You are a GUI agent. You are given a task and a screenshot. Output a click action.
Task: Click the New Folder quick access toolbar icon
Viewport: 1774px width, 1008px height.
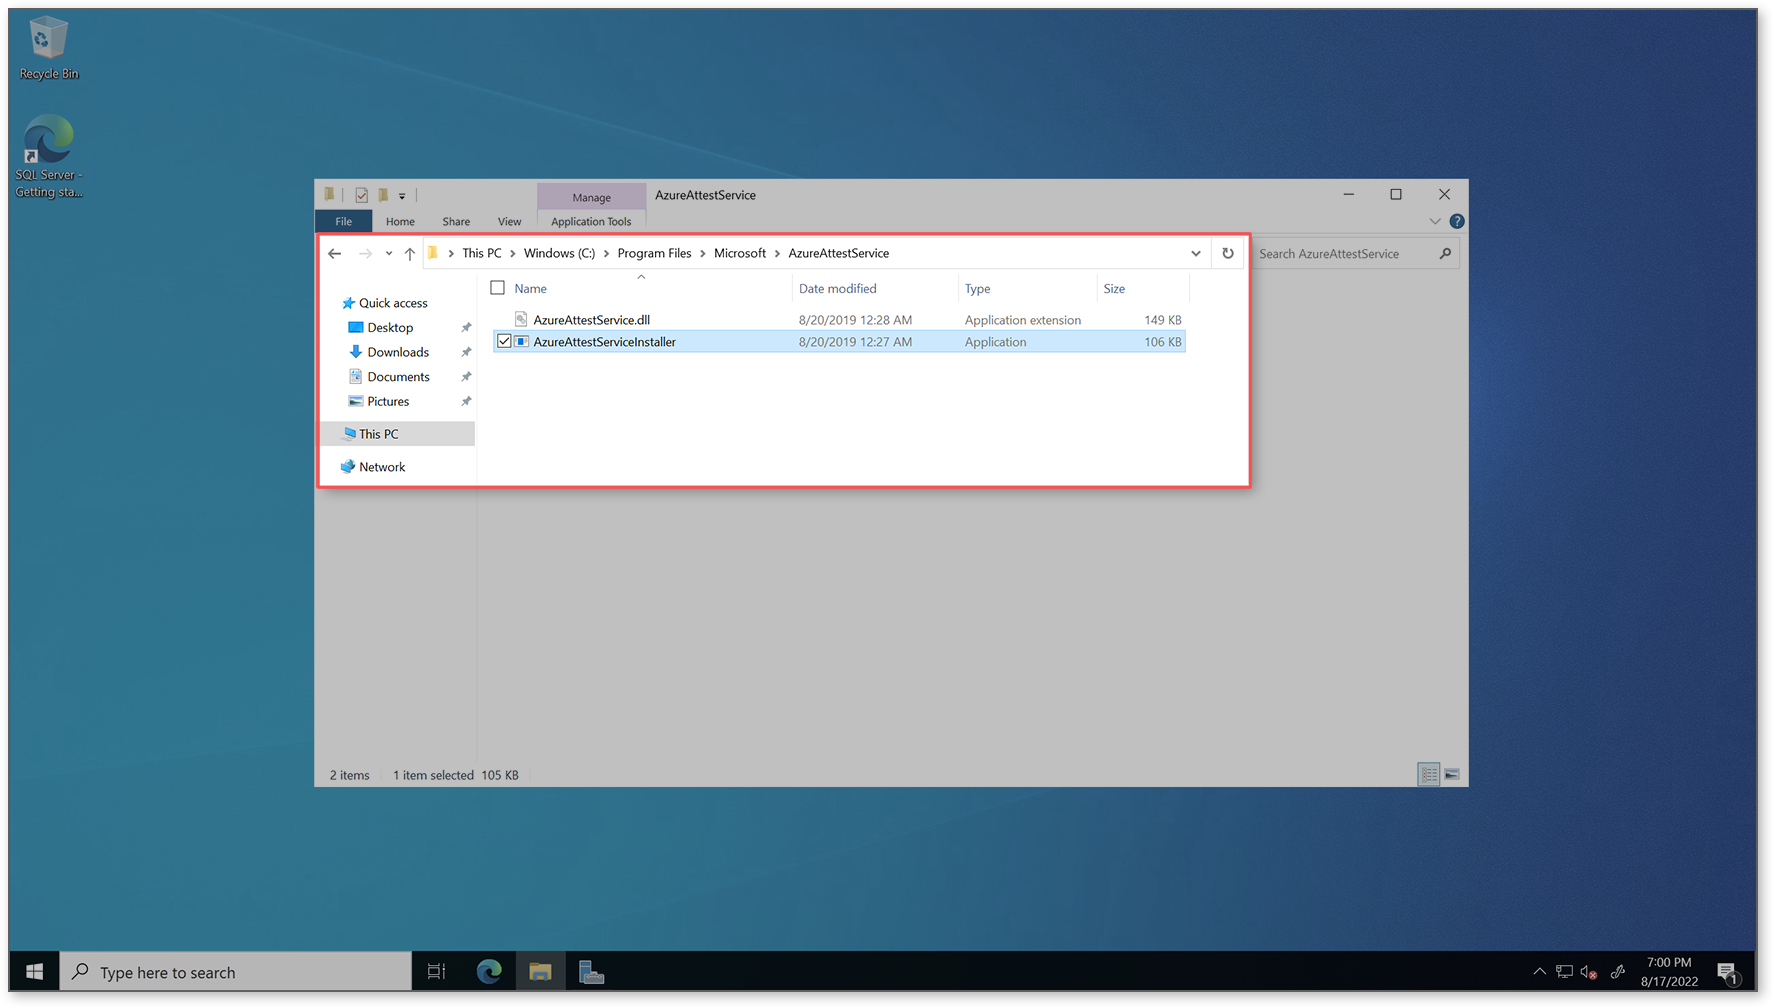383,195
